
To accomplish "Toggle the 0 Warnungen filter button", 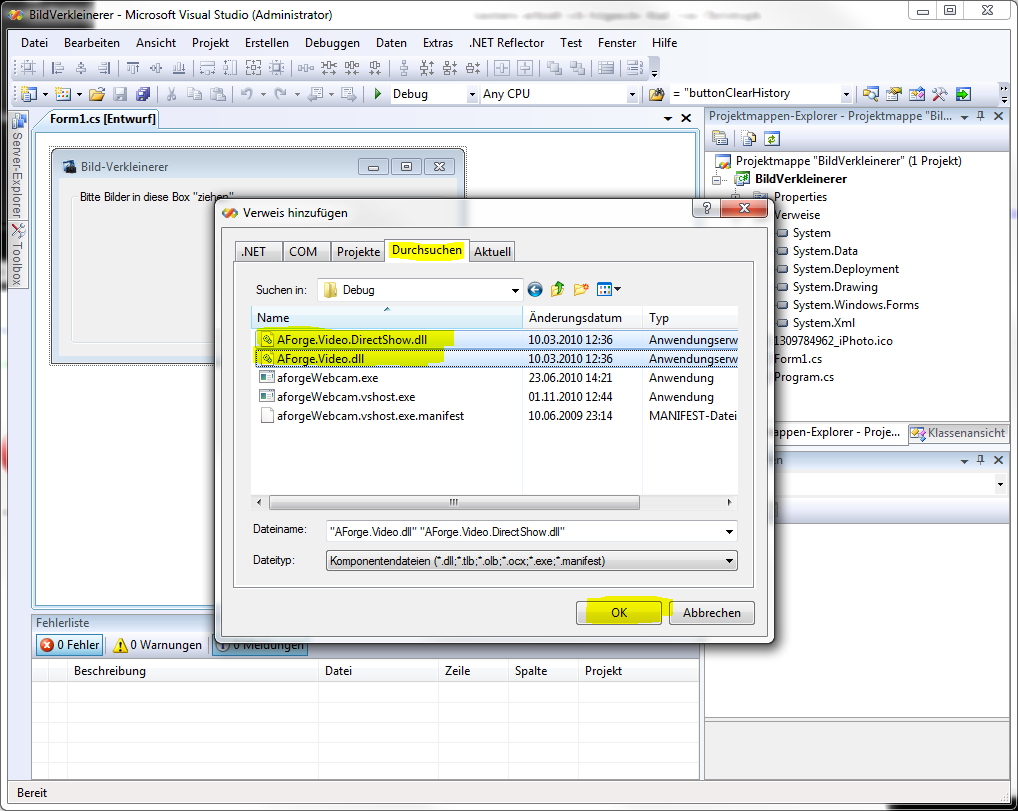I will point(157,645).
